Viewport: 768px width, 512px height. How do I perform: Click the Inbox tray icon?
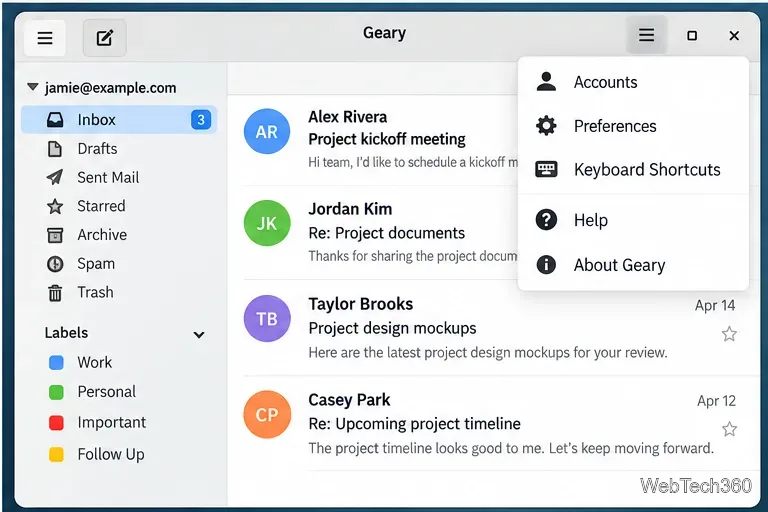point(55,120)
